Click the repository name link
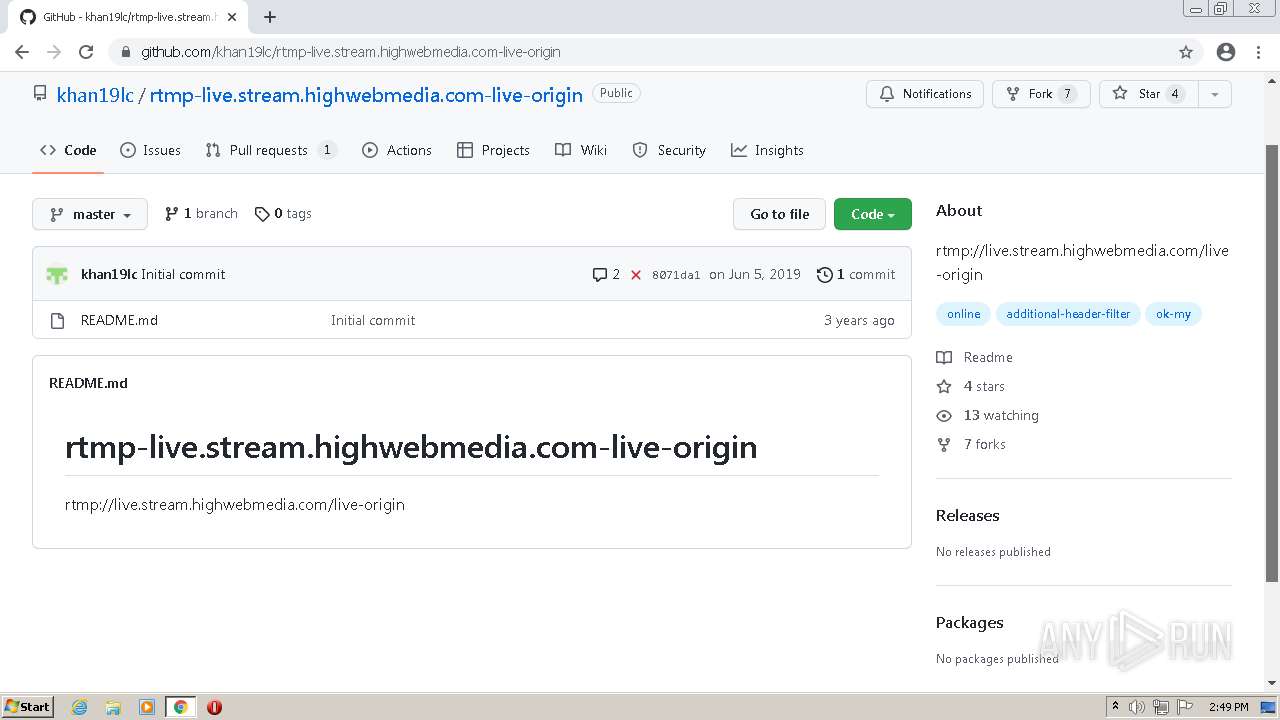This screenshot has width=1280, height=720. 366,95
